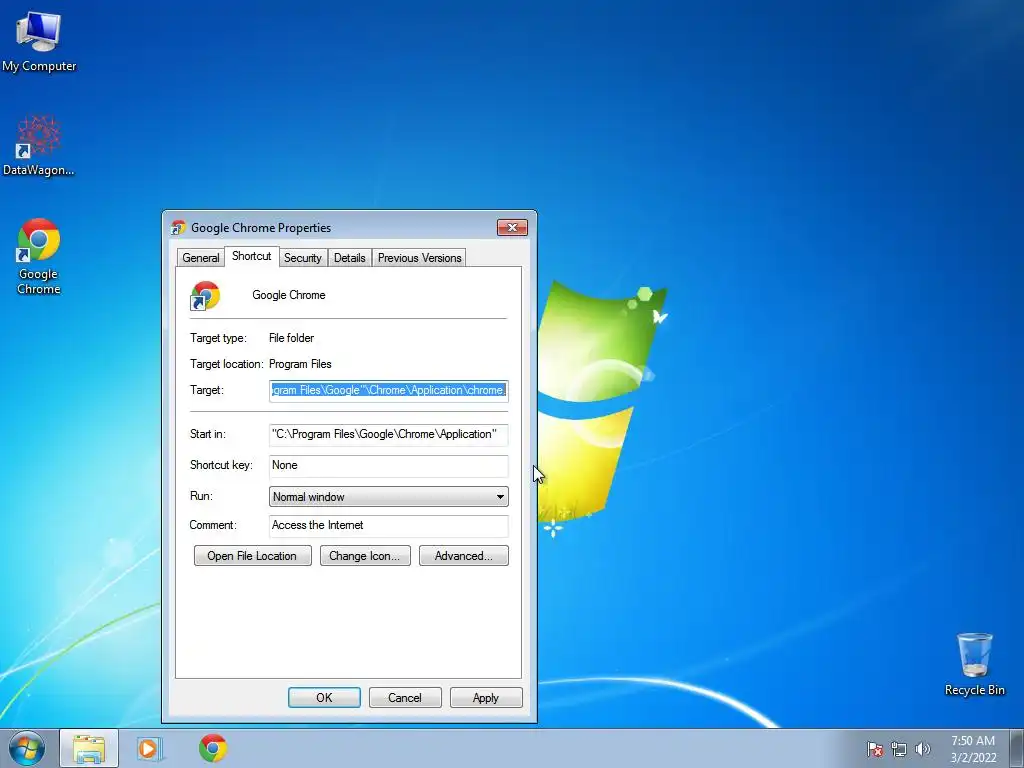Click the Start in path field

389,434
